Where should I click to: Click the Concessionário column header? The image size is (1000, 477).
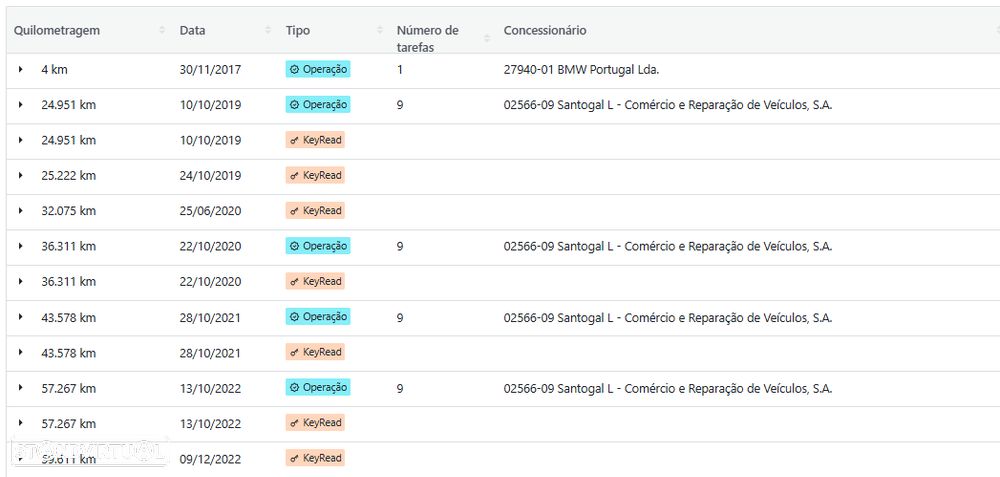(x=545, y=31)
